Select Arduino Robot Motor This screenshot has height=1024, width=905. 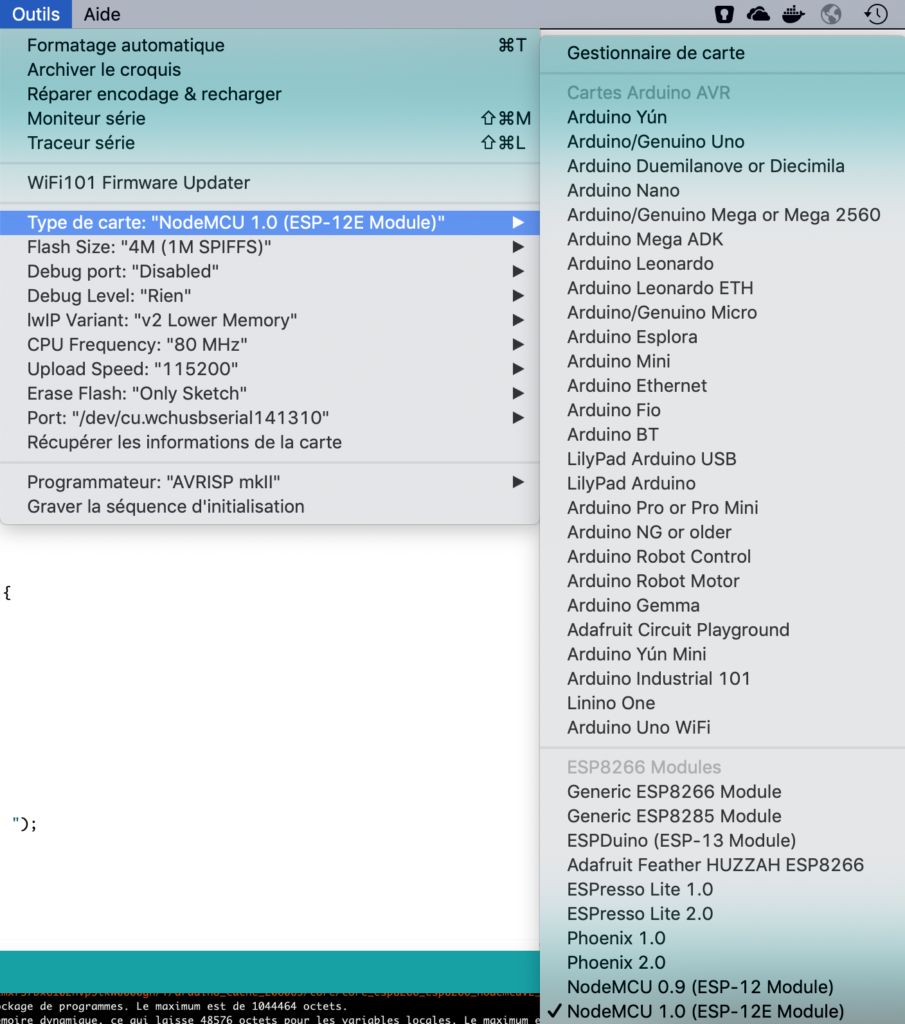pos(722,581)
